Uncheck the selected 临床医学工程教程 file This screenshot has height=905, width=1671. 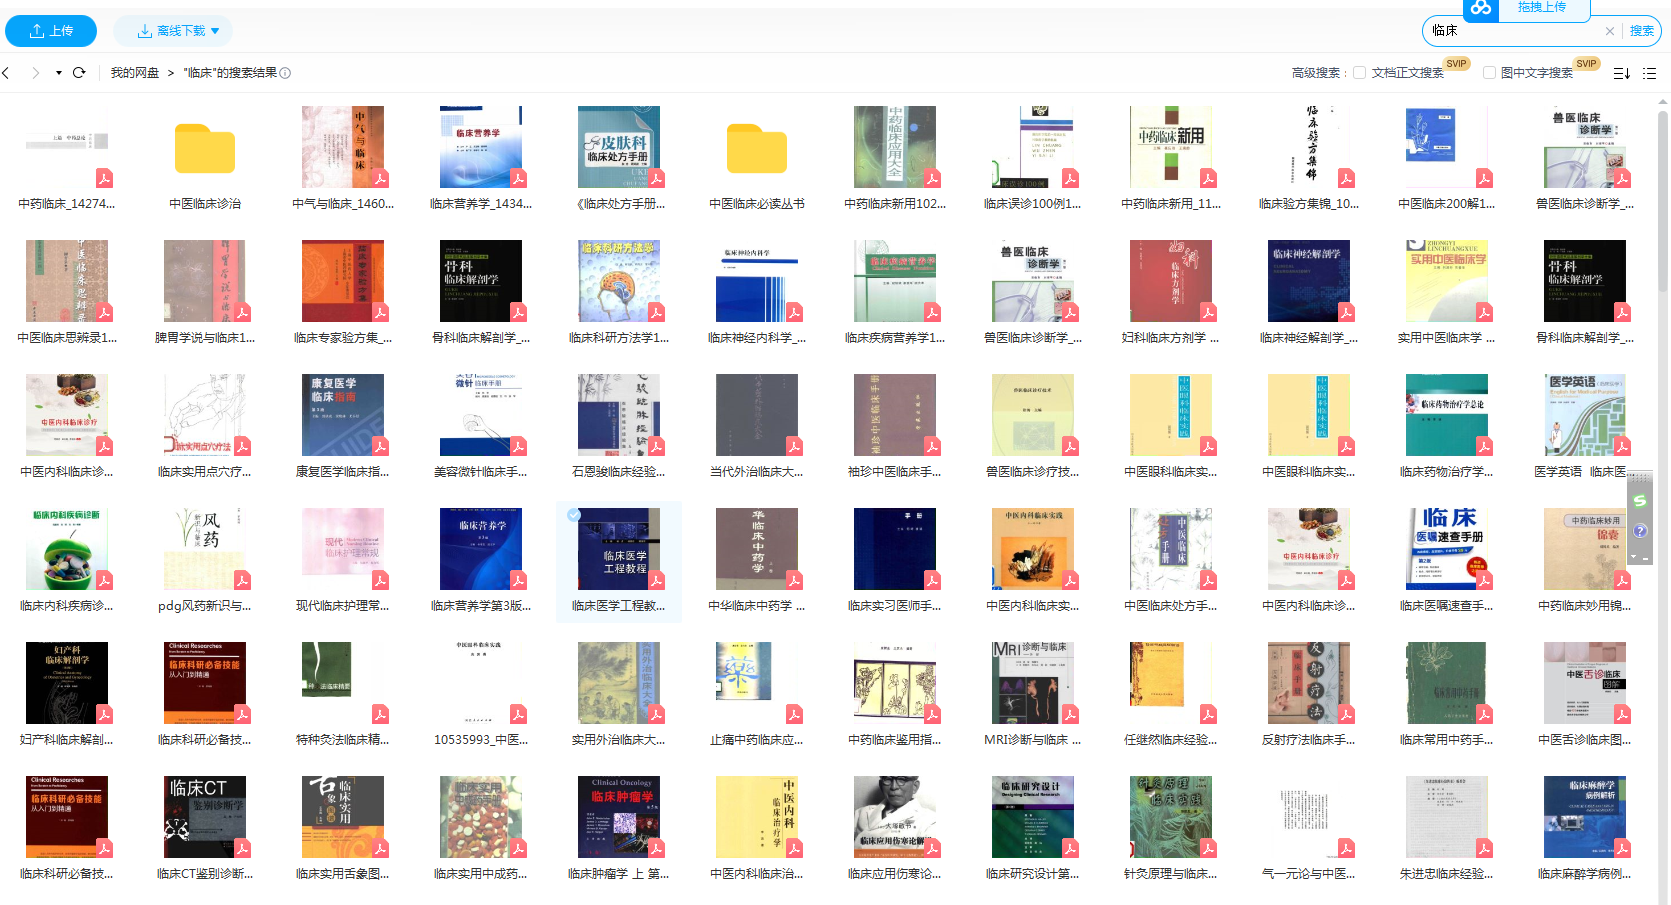point(574,515)
